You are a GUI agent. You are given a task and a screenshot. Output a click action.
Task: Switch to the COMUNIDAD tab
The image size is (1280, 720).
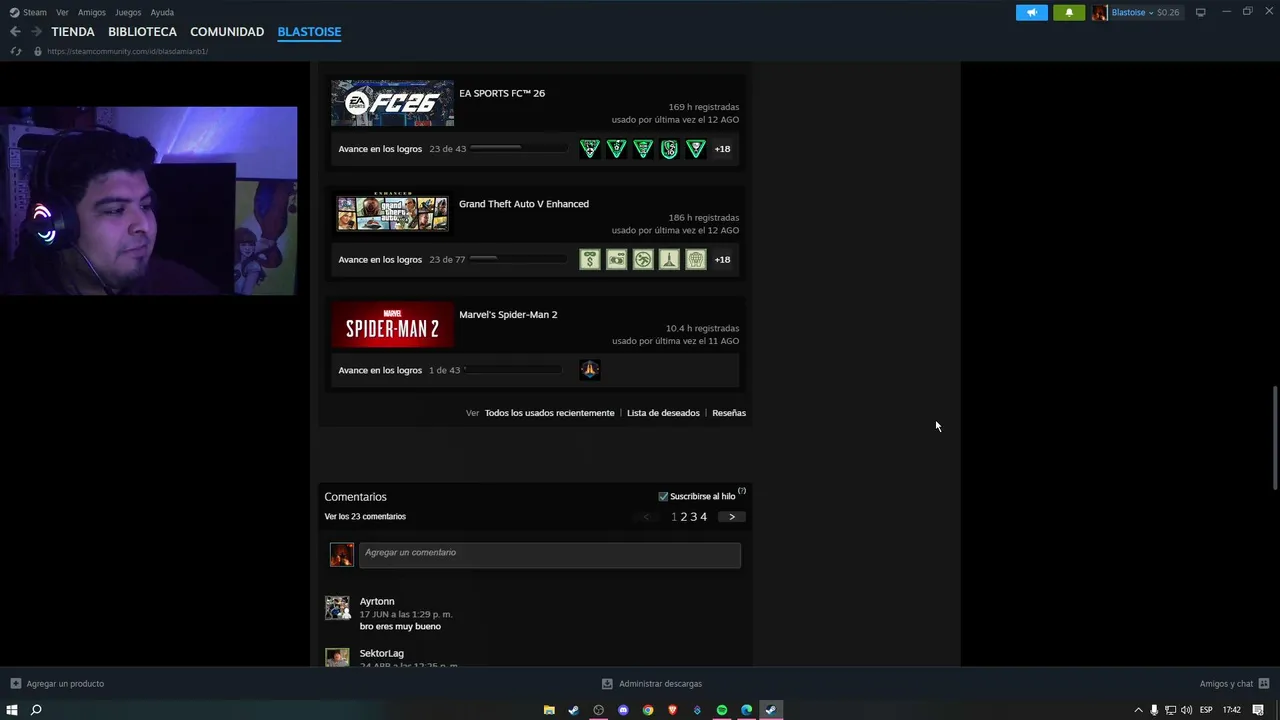pyautogui.click(x=227, y=32)
